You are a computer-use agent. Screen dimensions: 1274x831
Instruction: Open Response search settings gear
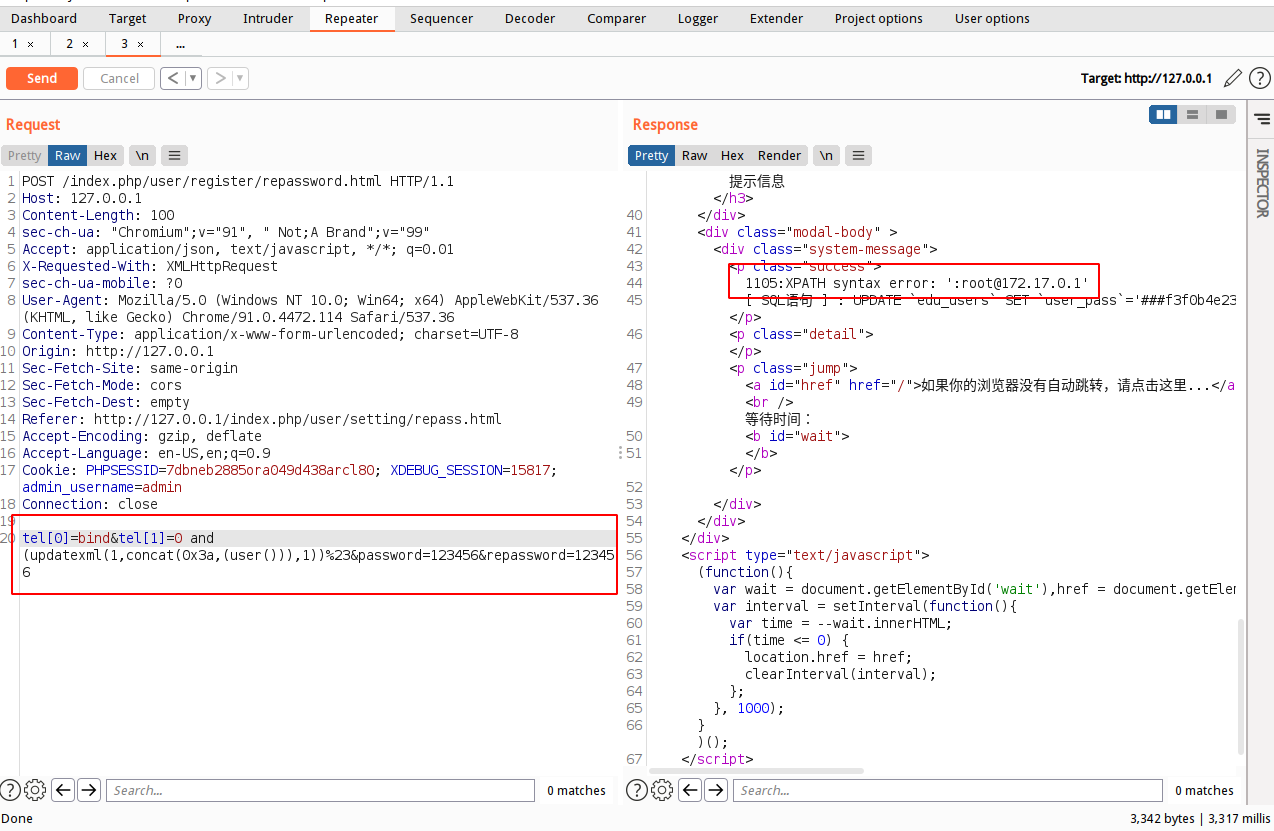tap(661, 790)
